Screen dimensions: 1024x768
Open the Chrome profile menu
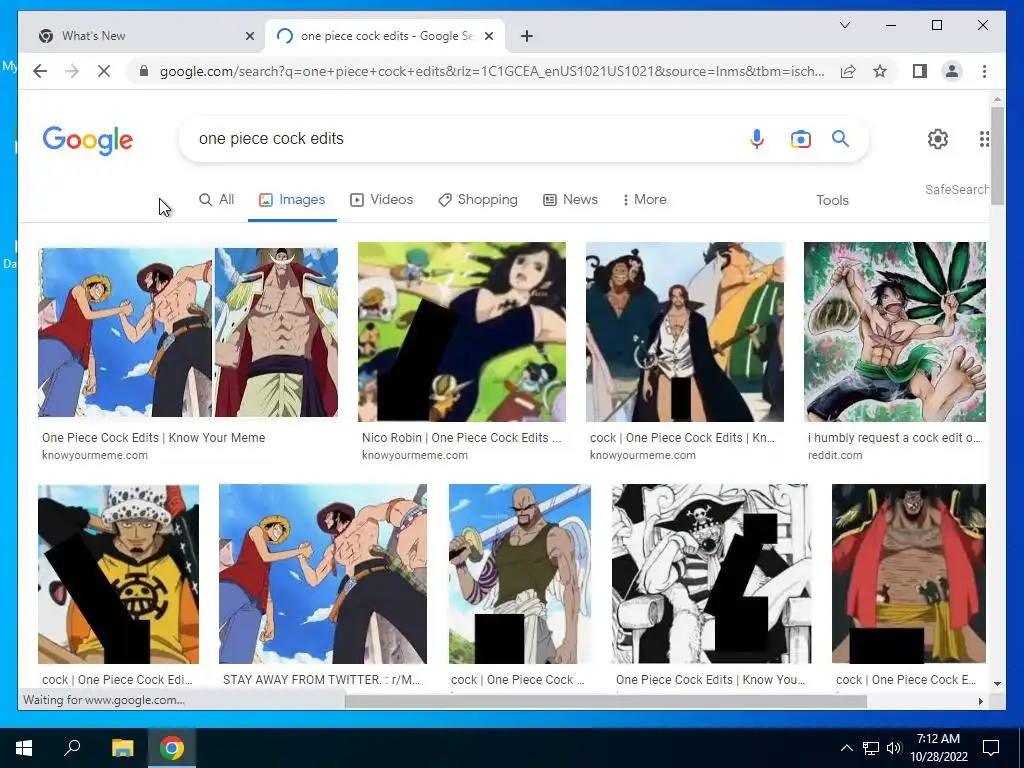(952, 71)
